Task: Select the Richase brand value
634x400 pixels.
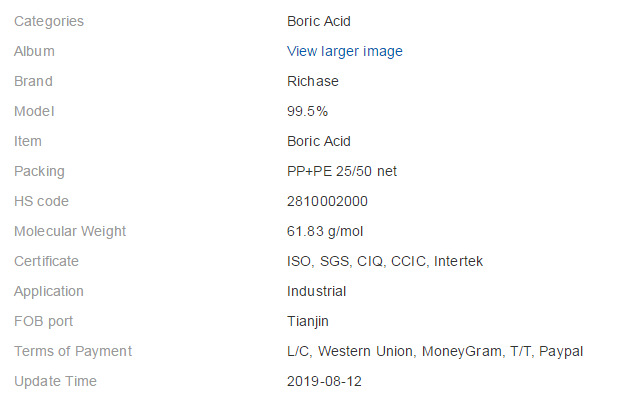Action: 313,81
